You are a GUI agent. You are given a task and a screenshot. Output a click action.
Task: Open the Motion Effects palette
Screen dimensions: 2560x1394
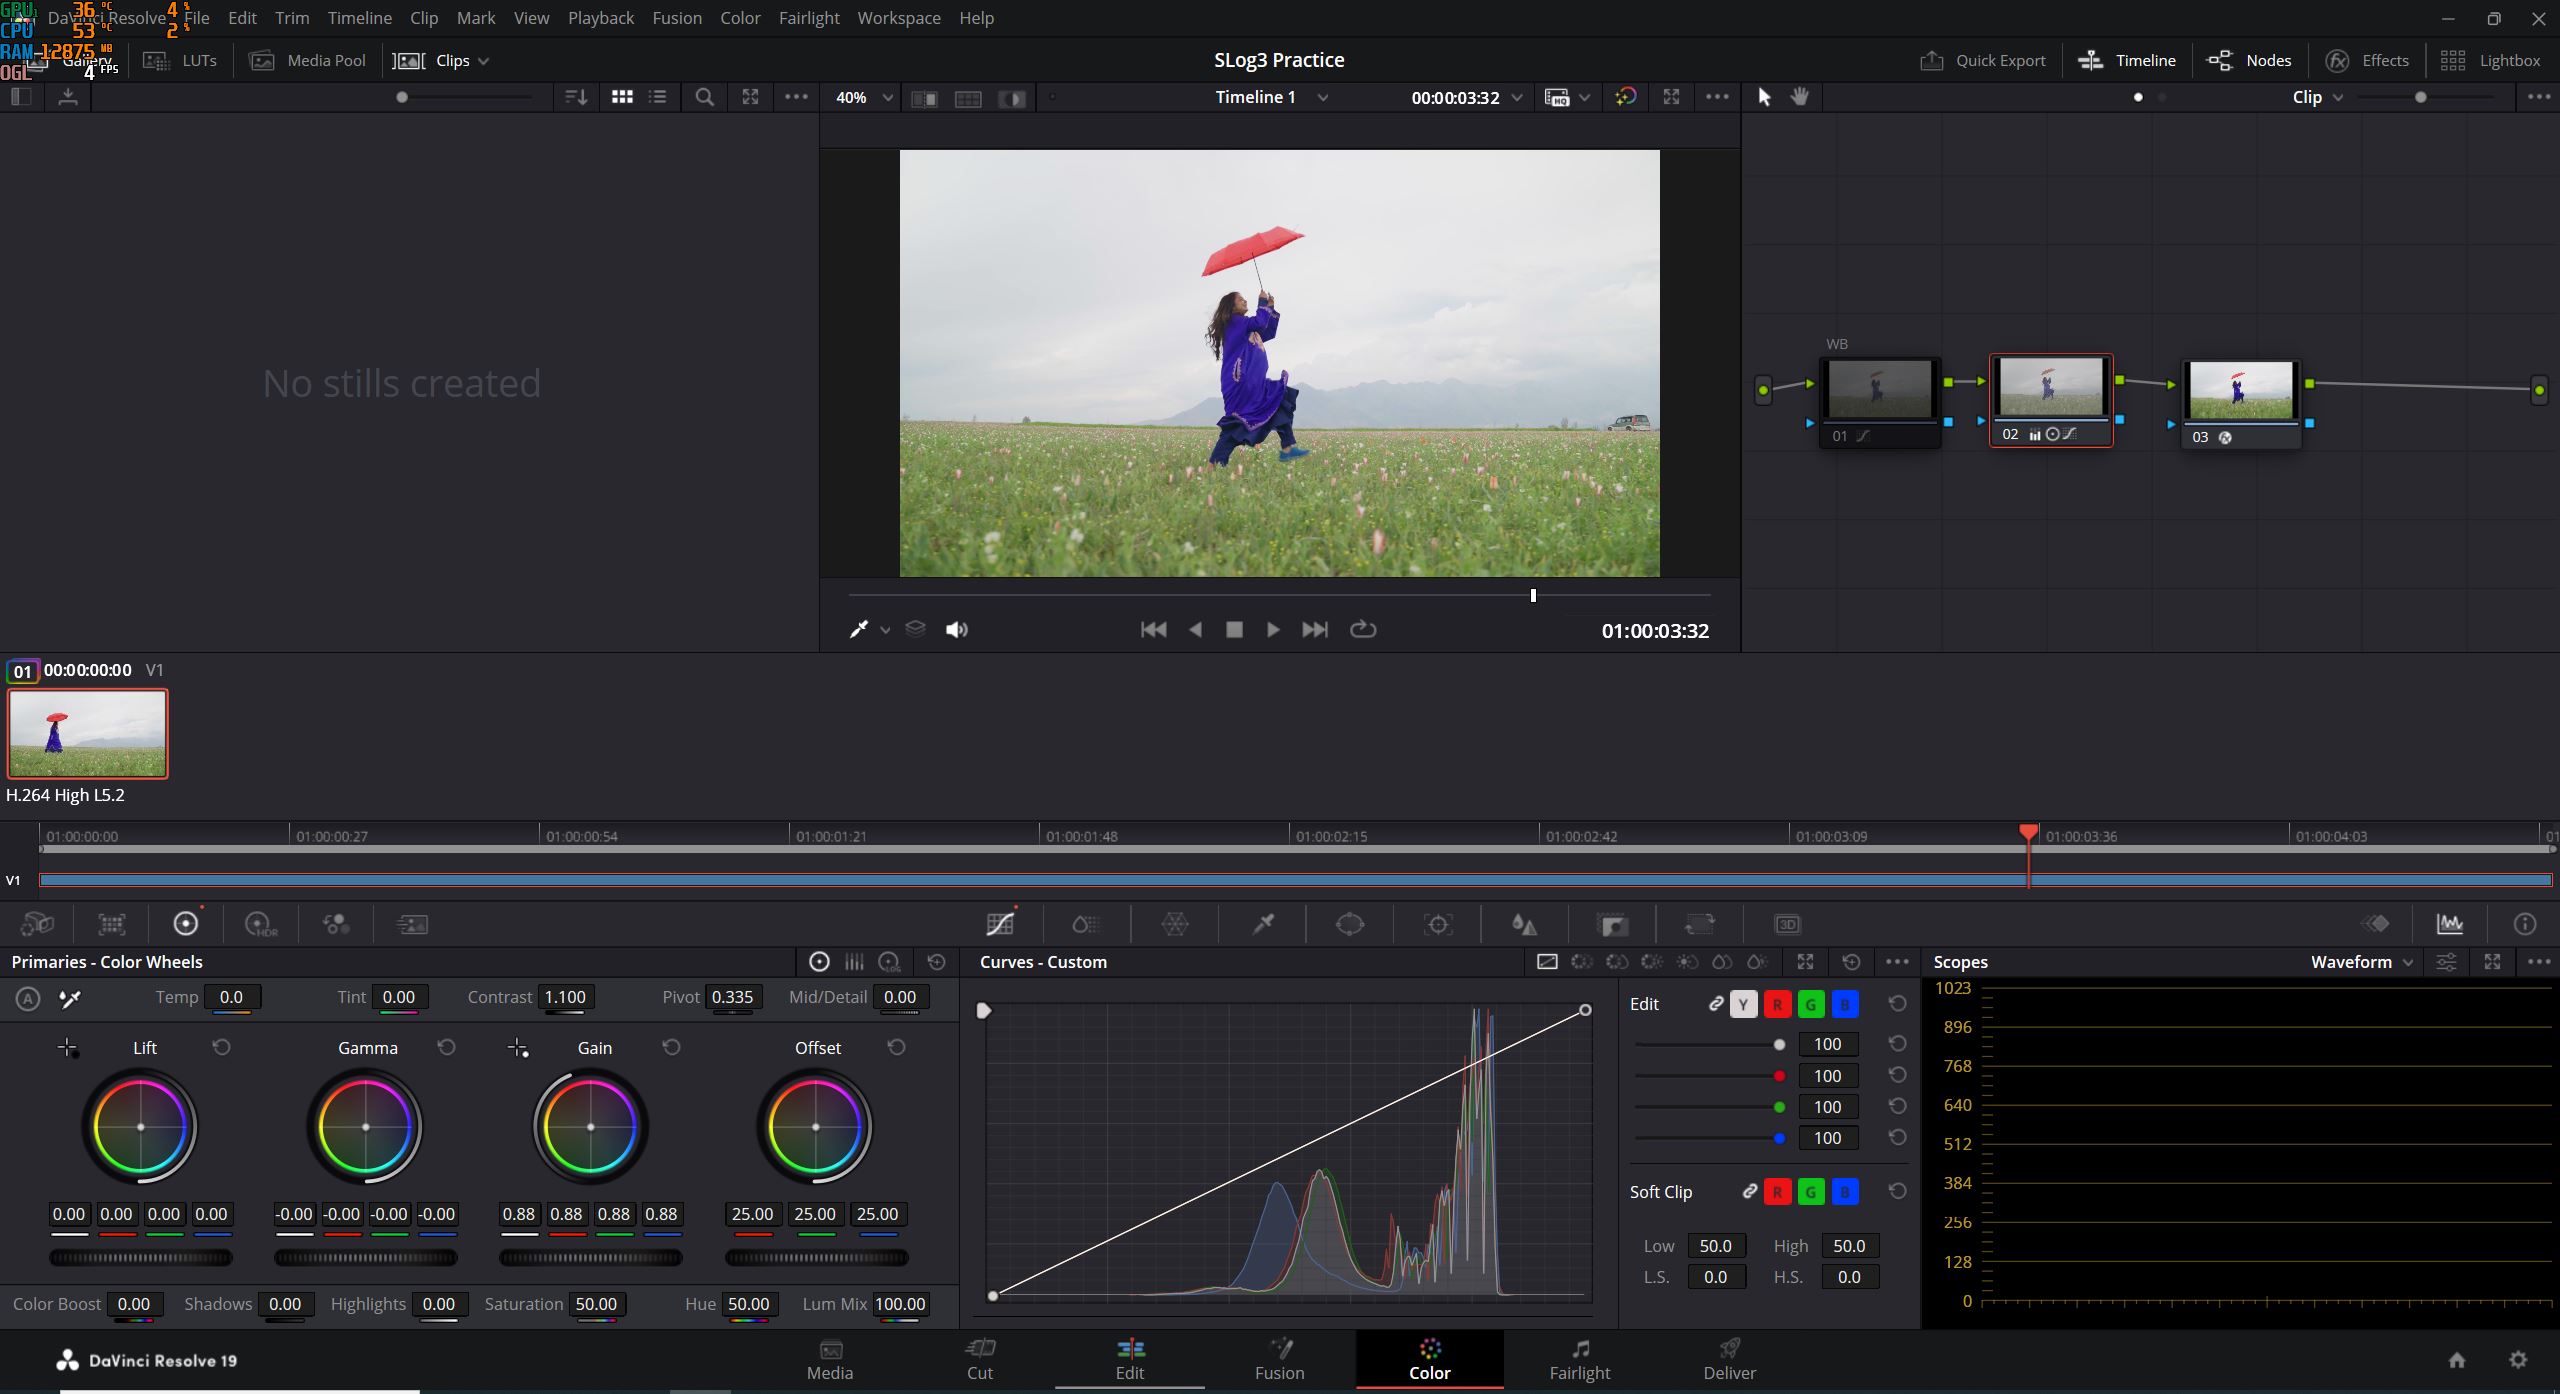click(x=412, y=924)
